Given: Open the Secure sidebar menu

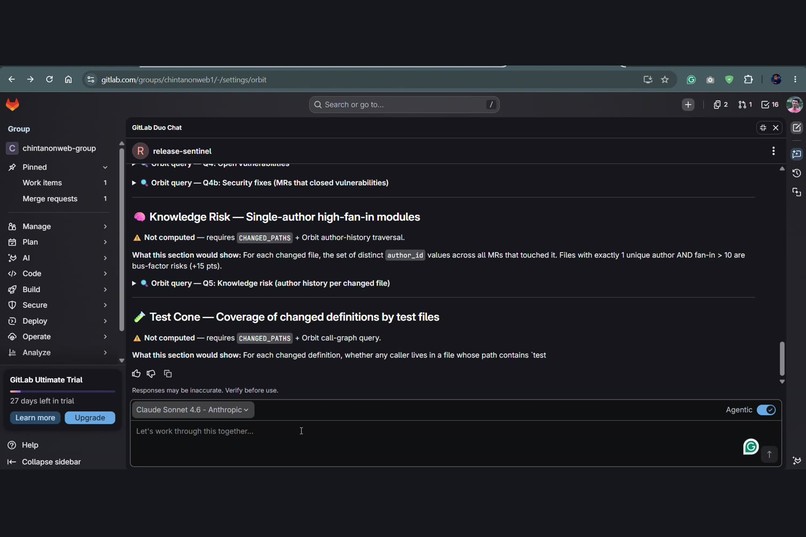Looking at the screenshot, I should click(x=58, y=305).
